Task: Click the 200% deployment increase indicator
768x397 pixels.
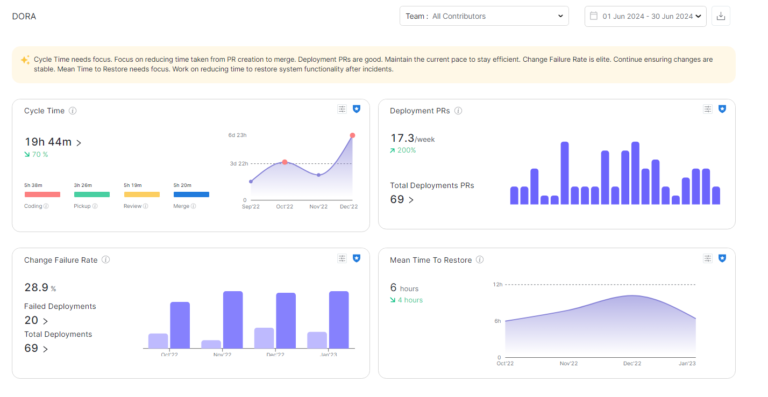Action: 403,150
